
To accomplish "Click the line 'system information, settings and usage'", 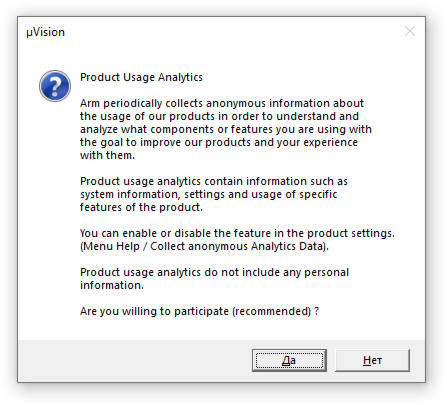I will pyautogui.click(x=208, y=194).
